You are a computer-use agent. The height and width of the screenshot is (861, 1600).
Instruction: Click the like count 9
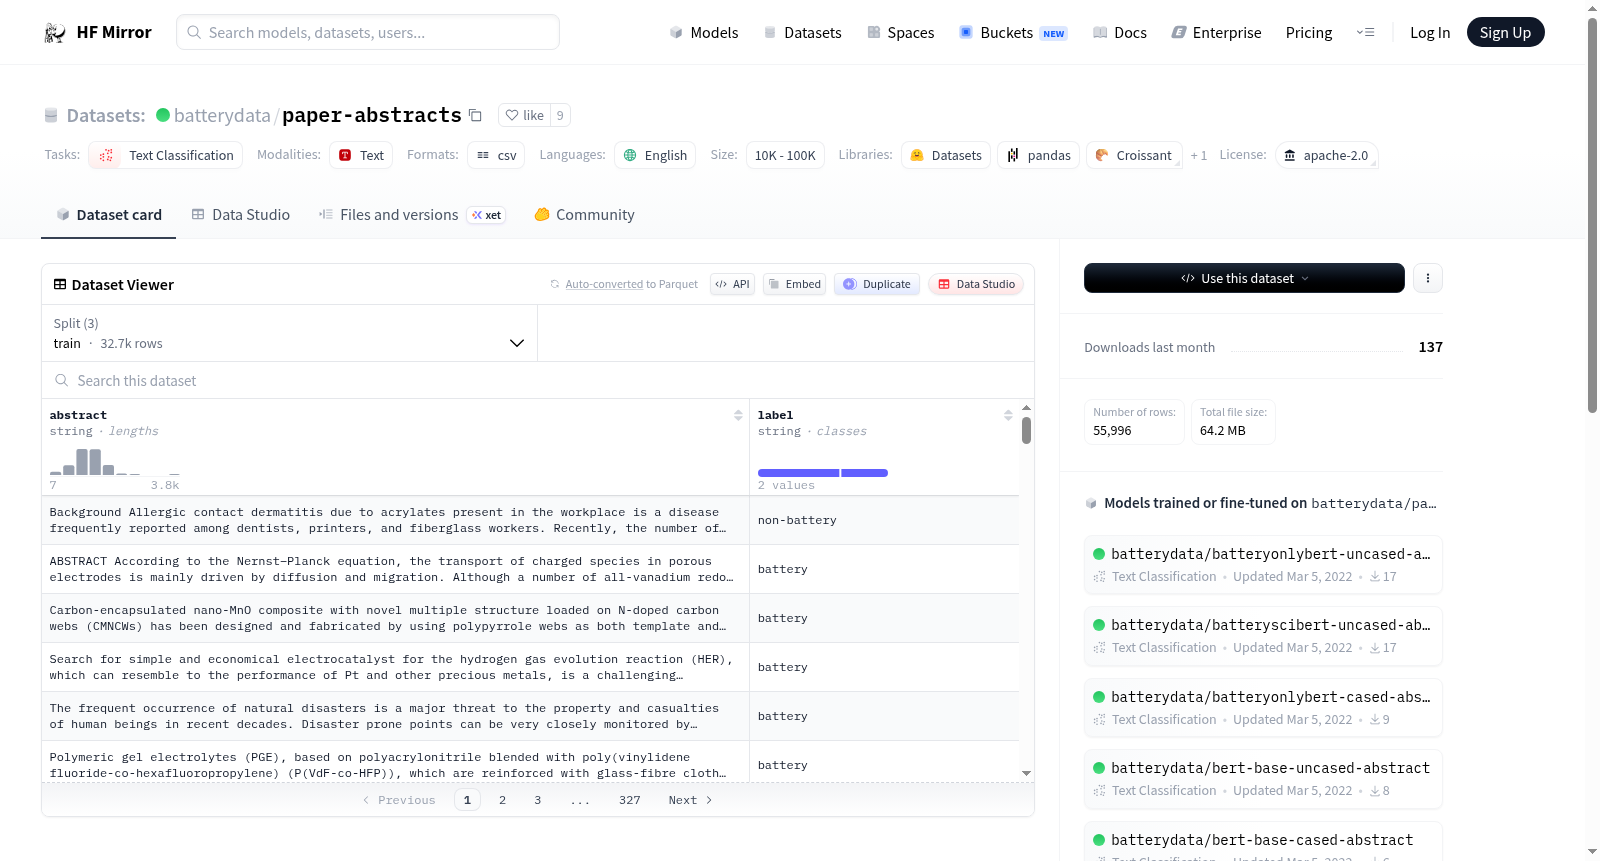(560, 116)
